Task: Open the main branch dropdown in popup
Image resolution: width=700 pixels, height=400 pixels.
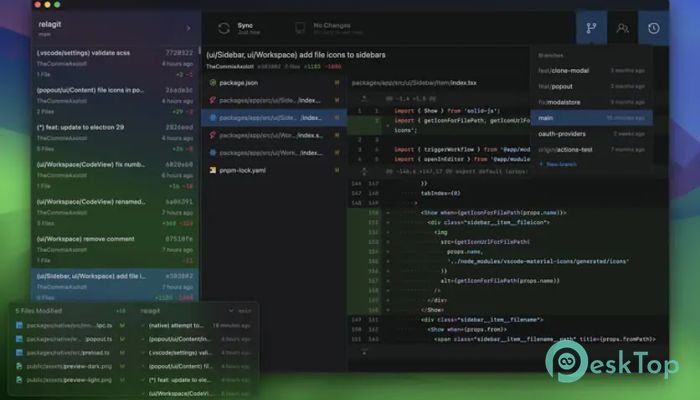Action: coord(240,311)
